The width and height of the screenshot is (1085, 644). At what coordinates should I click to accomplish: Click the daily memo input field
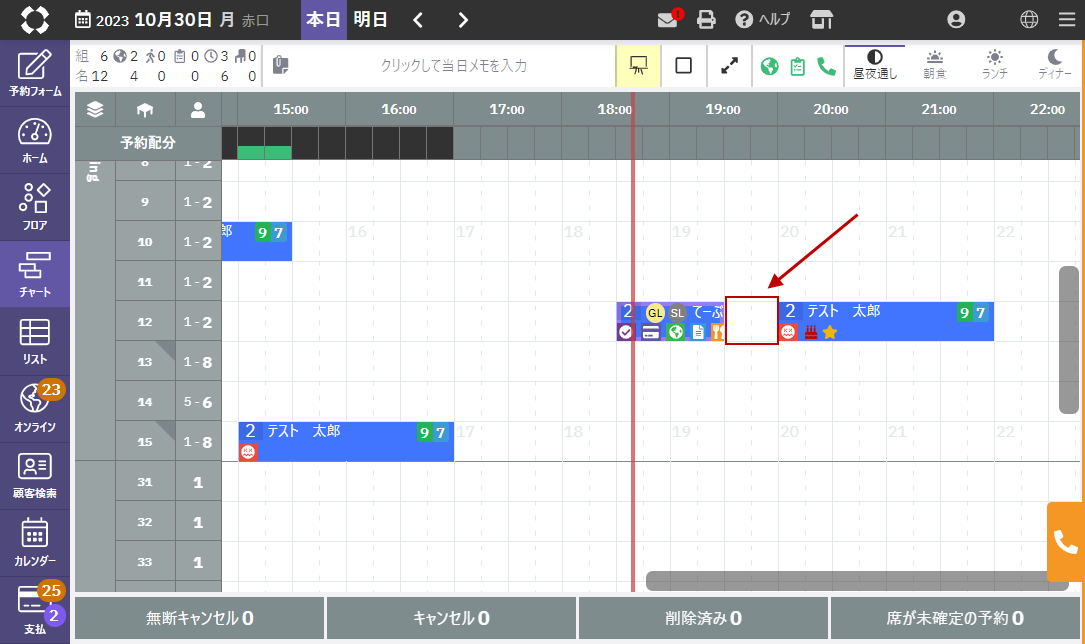[453, 66]
